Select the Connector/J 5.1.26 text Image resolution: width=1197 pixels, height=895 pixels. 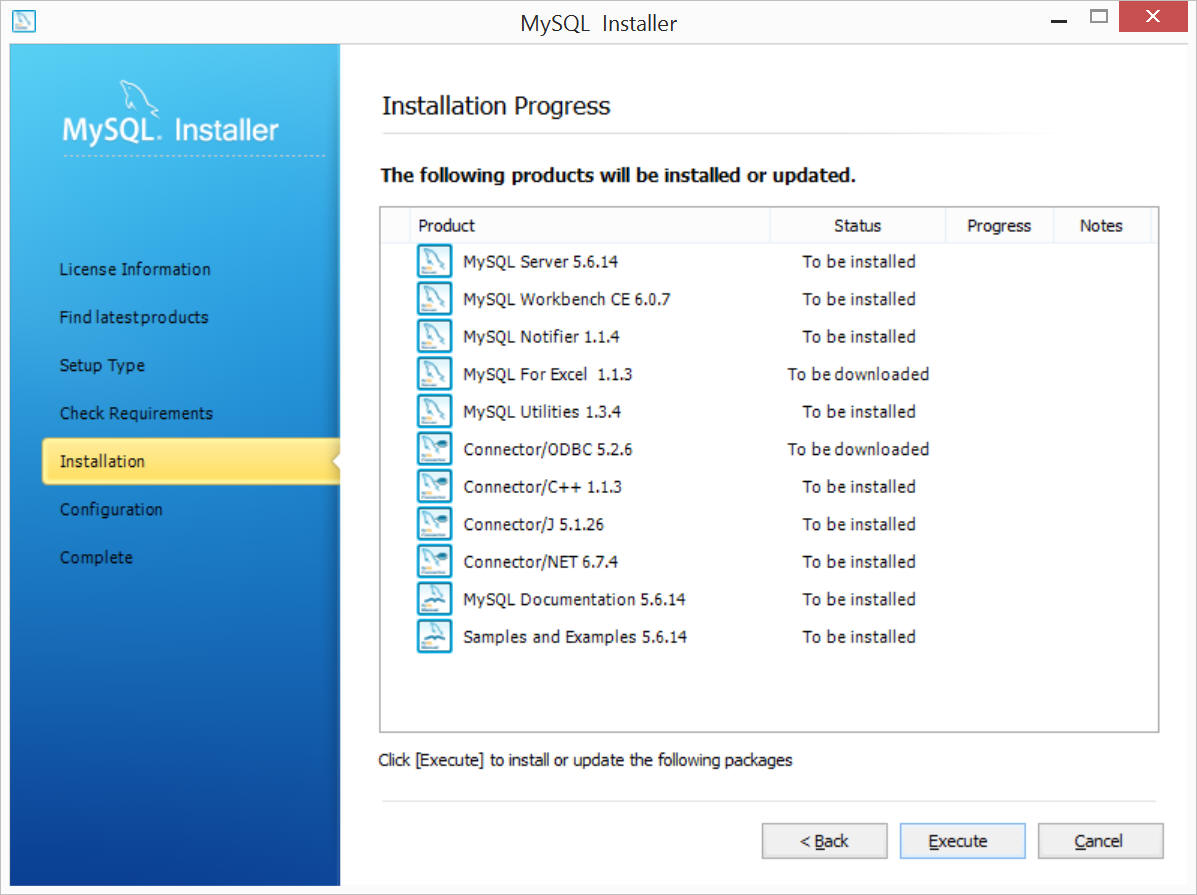point(533,524)
